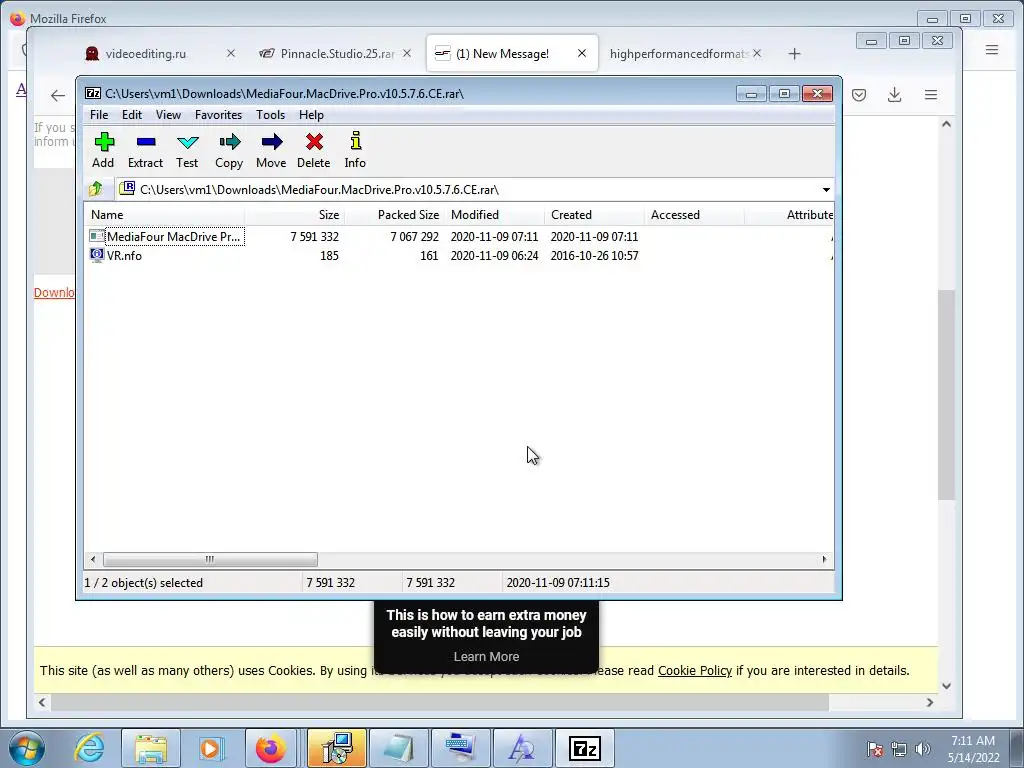
Task: Open the Cookie Policy link
Action: [x=695, y=671]
